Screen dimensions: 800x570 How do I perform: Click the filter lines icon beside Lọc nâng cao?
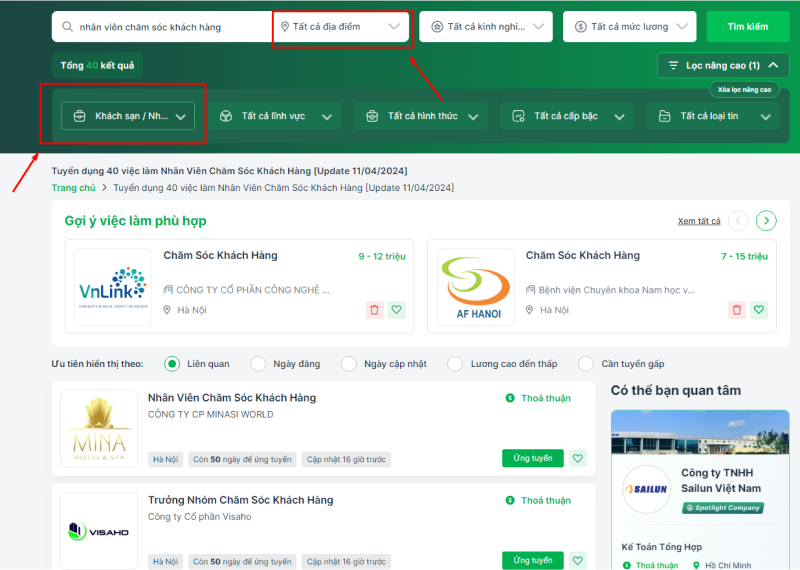click(673, 65)
